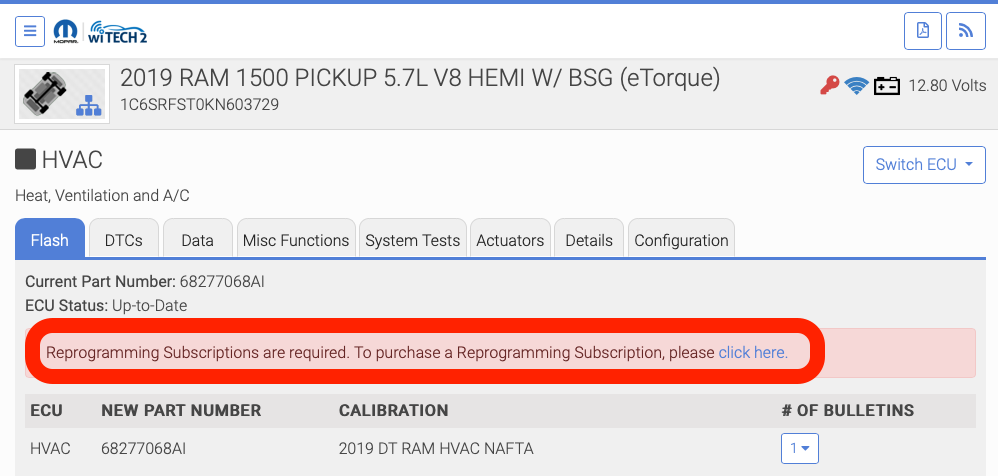Expand the bulletins count dropdown
Image resolution: width=998 pixels, height=476 pixels.
800,448
